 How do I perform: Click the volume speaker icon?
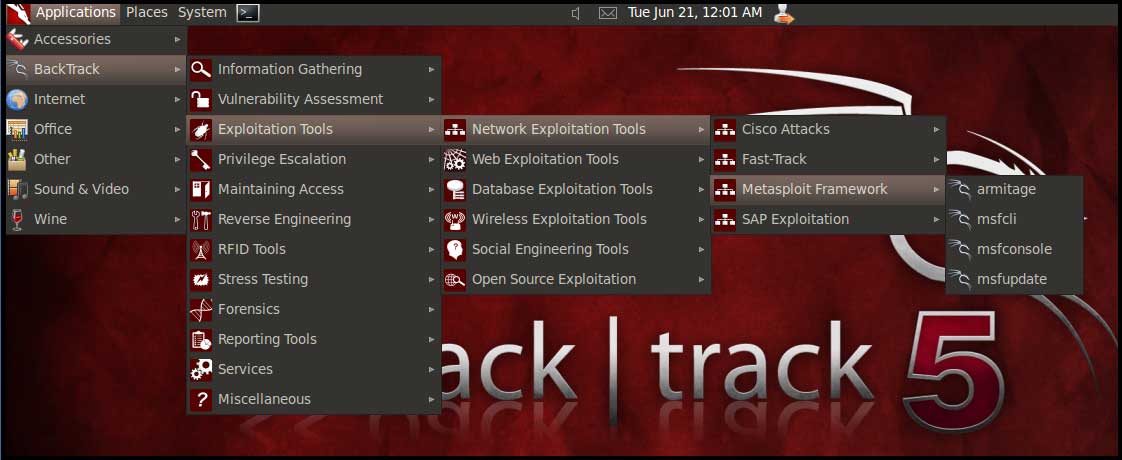tap(576, 13)
